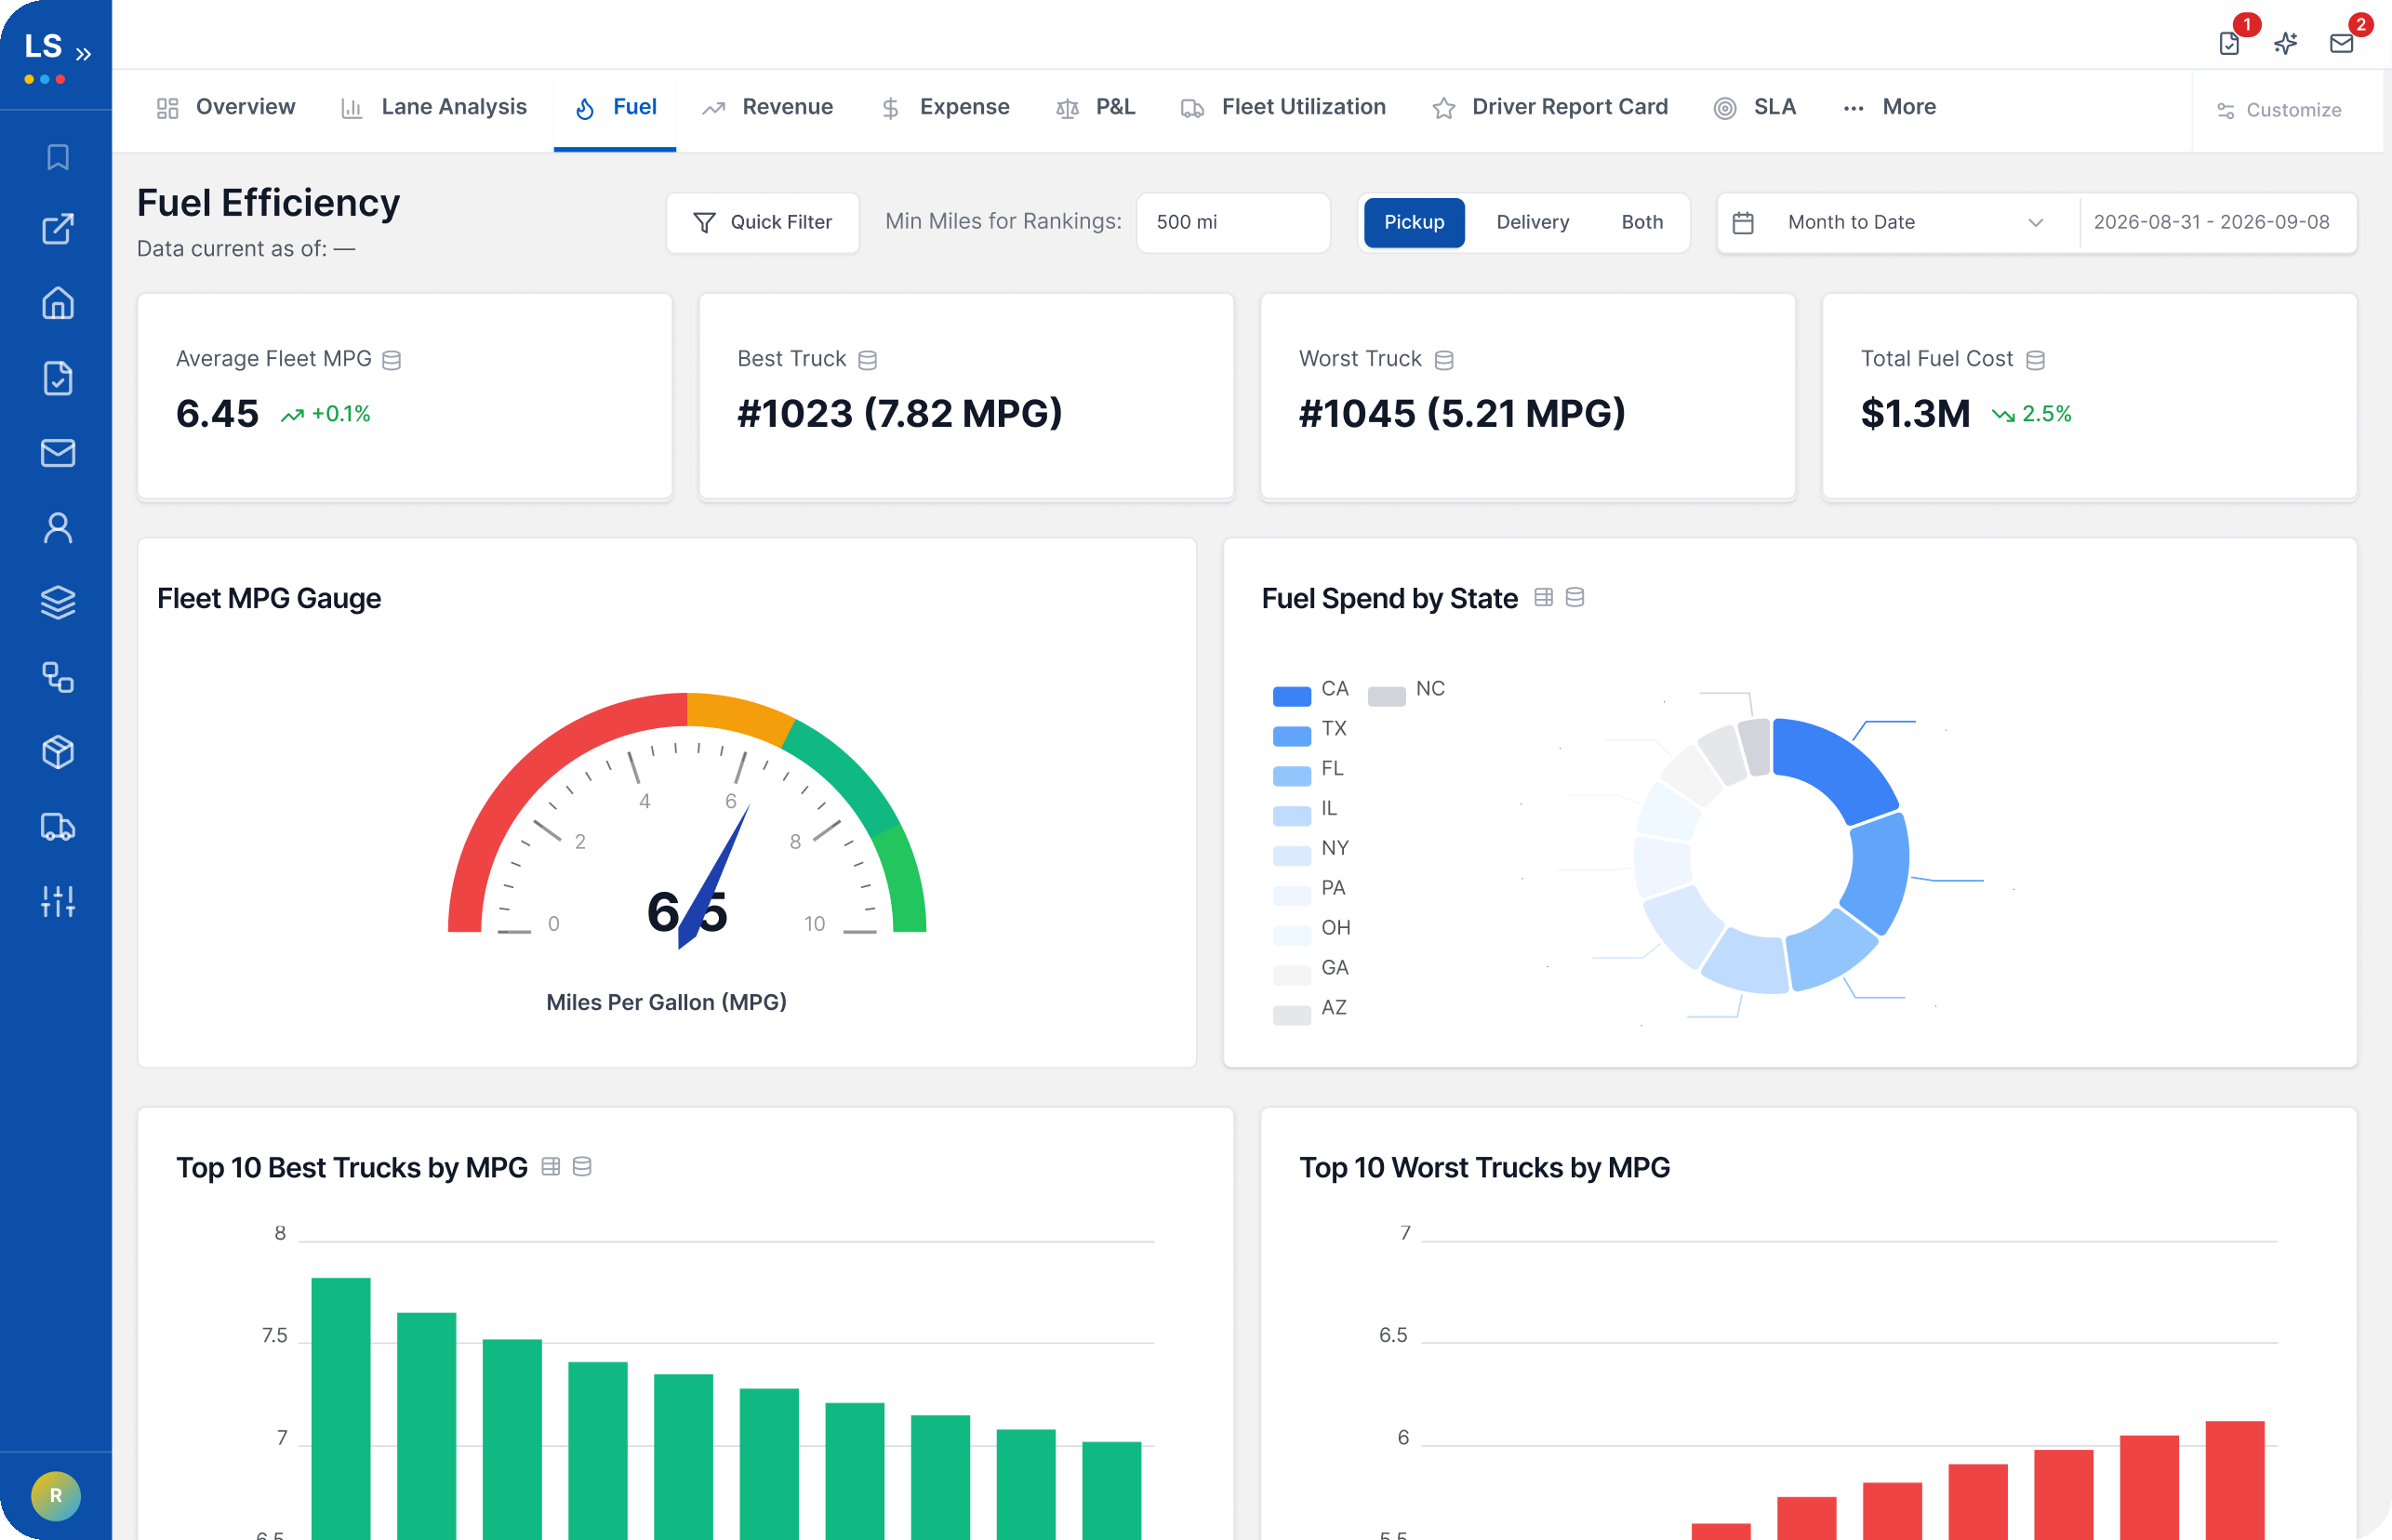This screenshot has width=2392, height=1540.
Task: Show data source icon for Total Fuel Cost
Action: (2035, 360)
